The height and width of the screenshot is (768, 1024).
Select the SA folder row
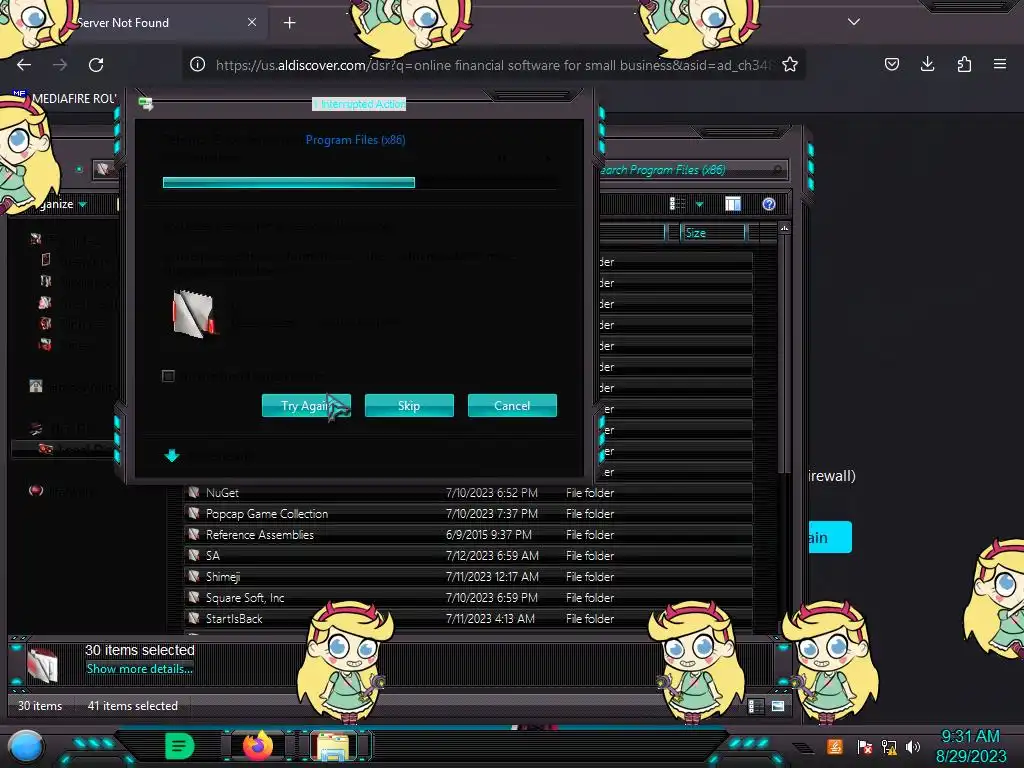(468, 556)
